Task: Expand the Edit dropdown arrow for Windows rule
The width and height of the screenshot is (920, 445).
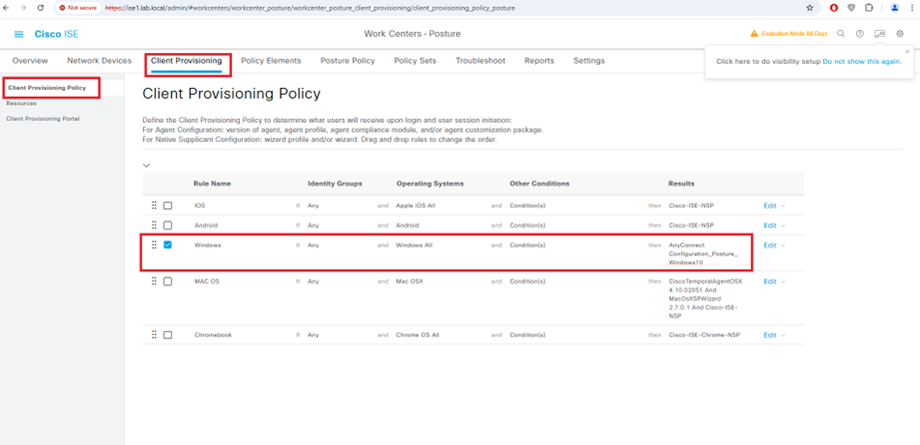Action: 783,245
